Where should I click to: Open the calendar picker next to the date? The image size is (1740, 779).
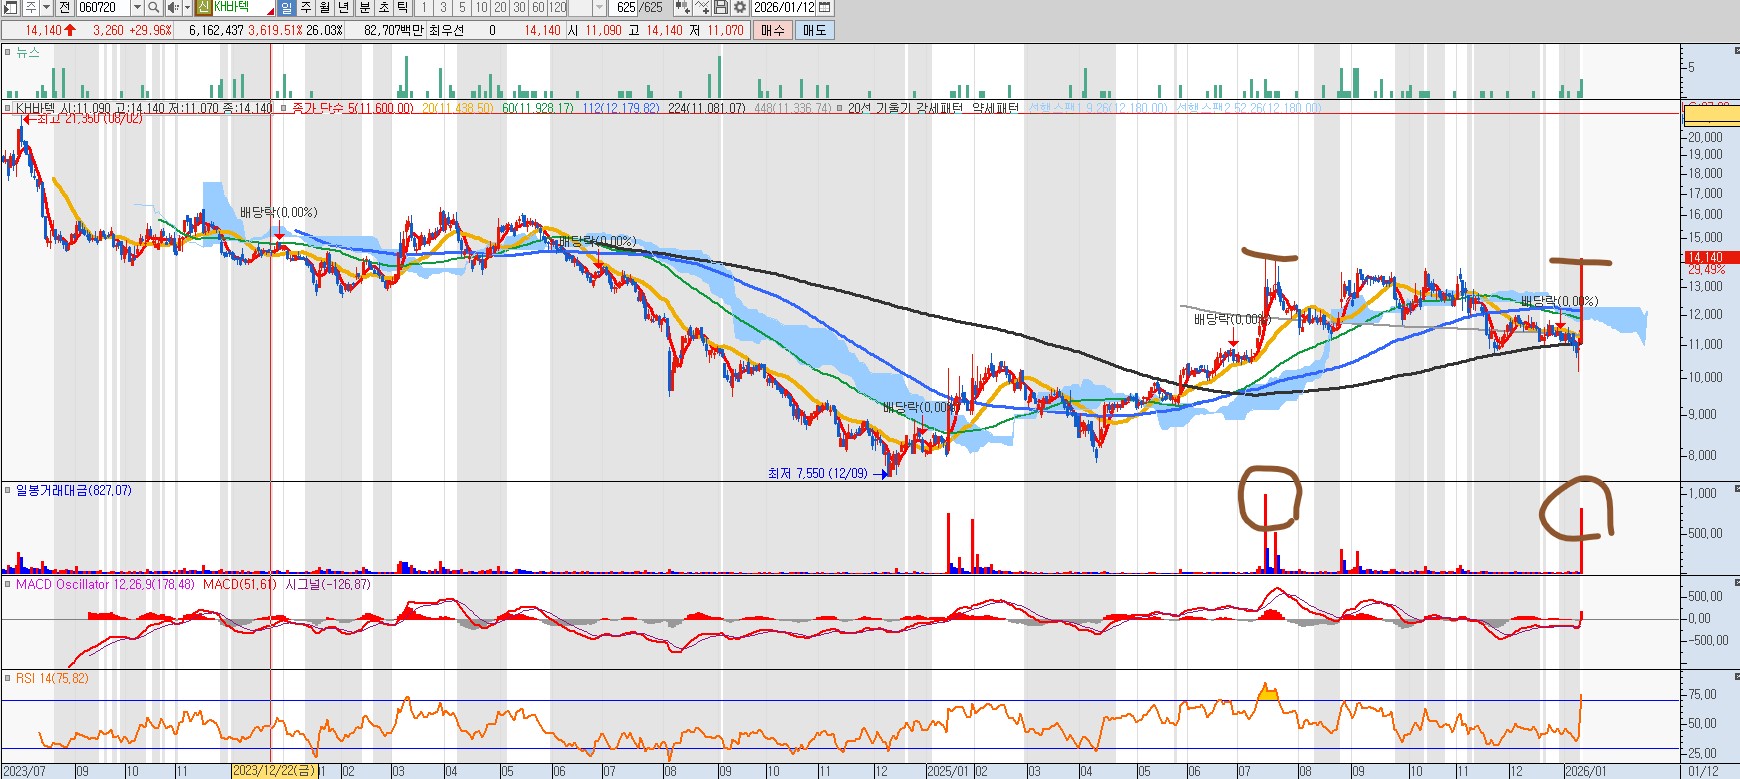(824, 7)
